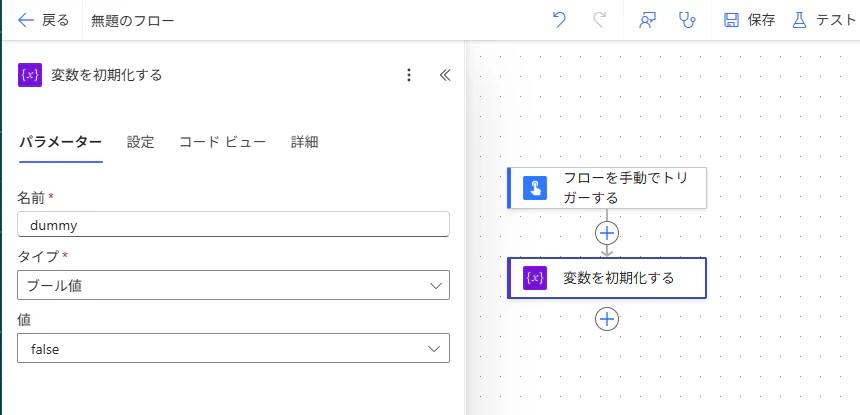Screen dimensions: 860x415
Task: Click the 値 field label
Action: (x=25, y=320)
